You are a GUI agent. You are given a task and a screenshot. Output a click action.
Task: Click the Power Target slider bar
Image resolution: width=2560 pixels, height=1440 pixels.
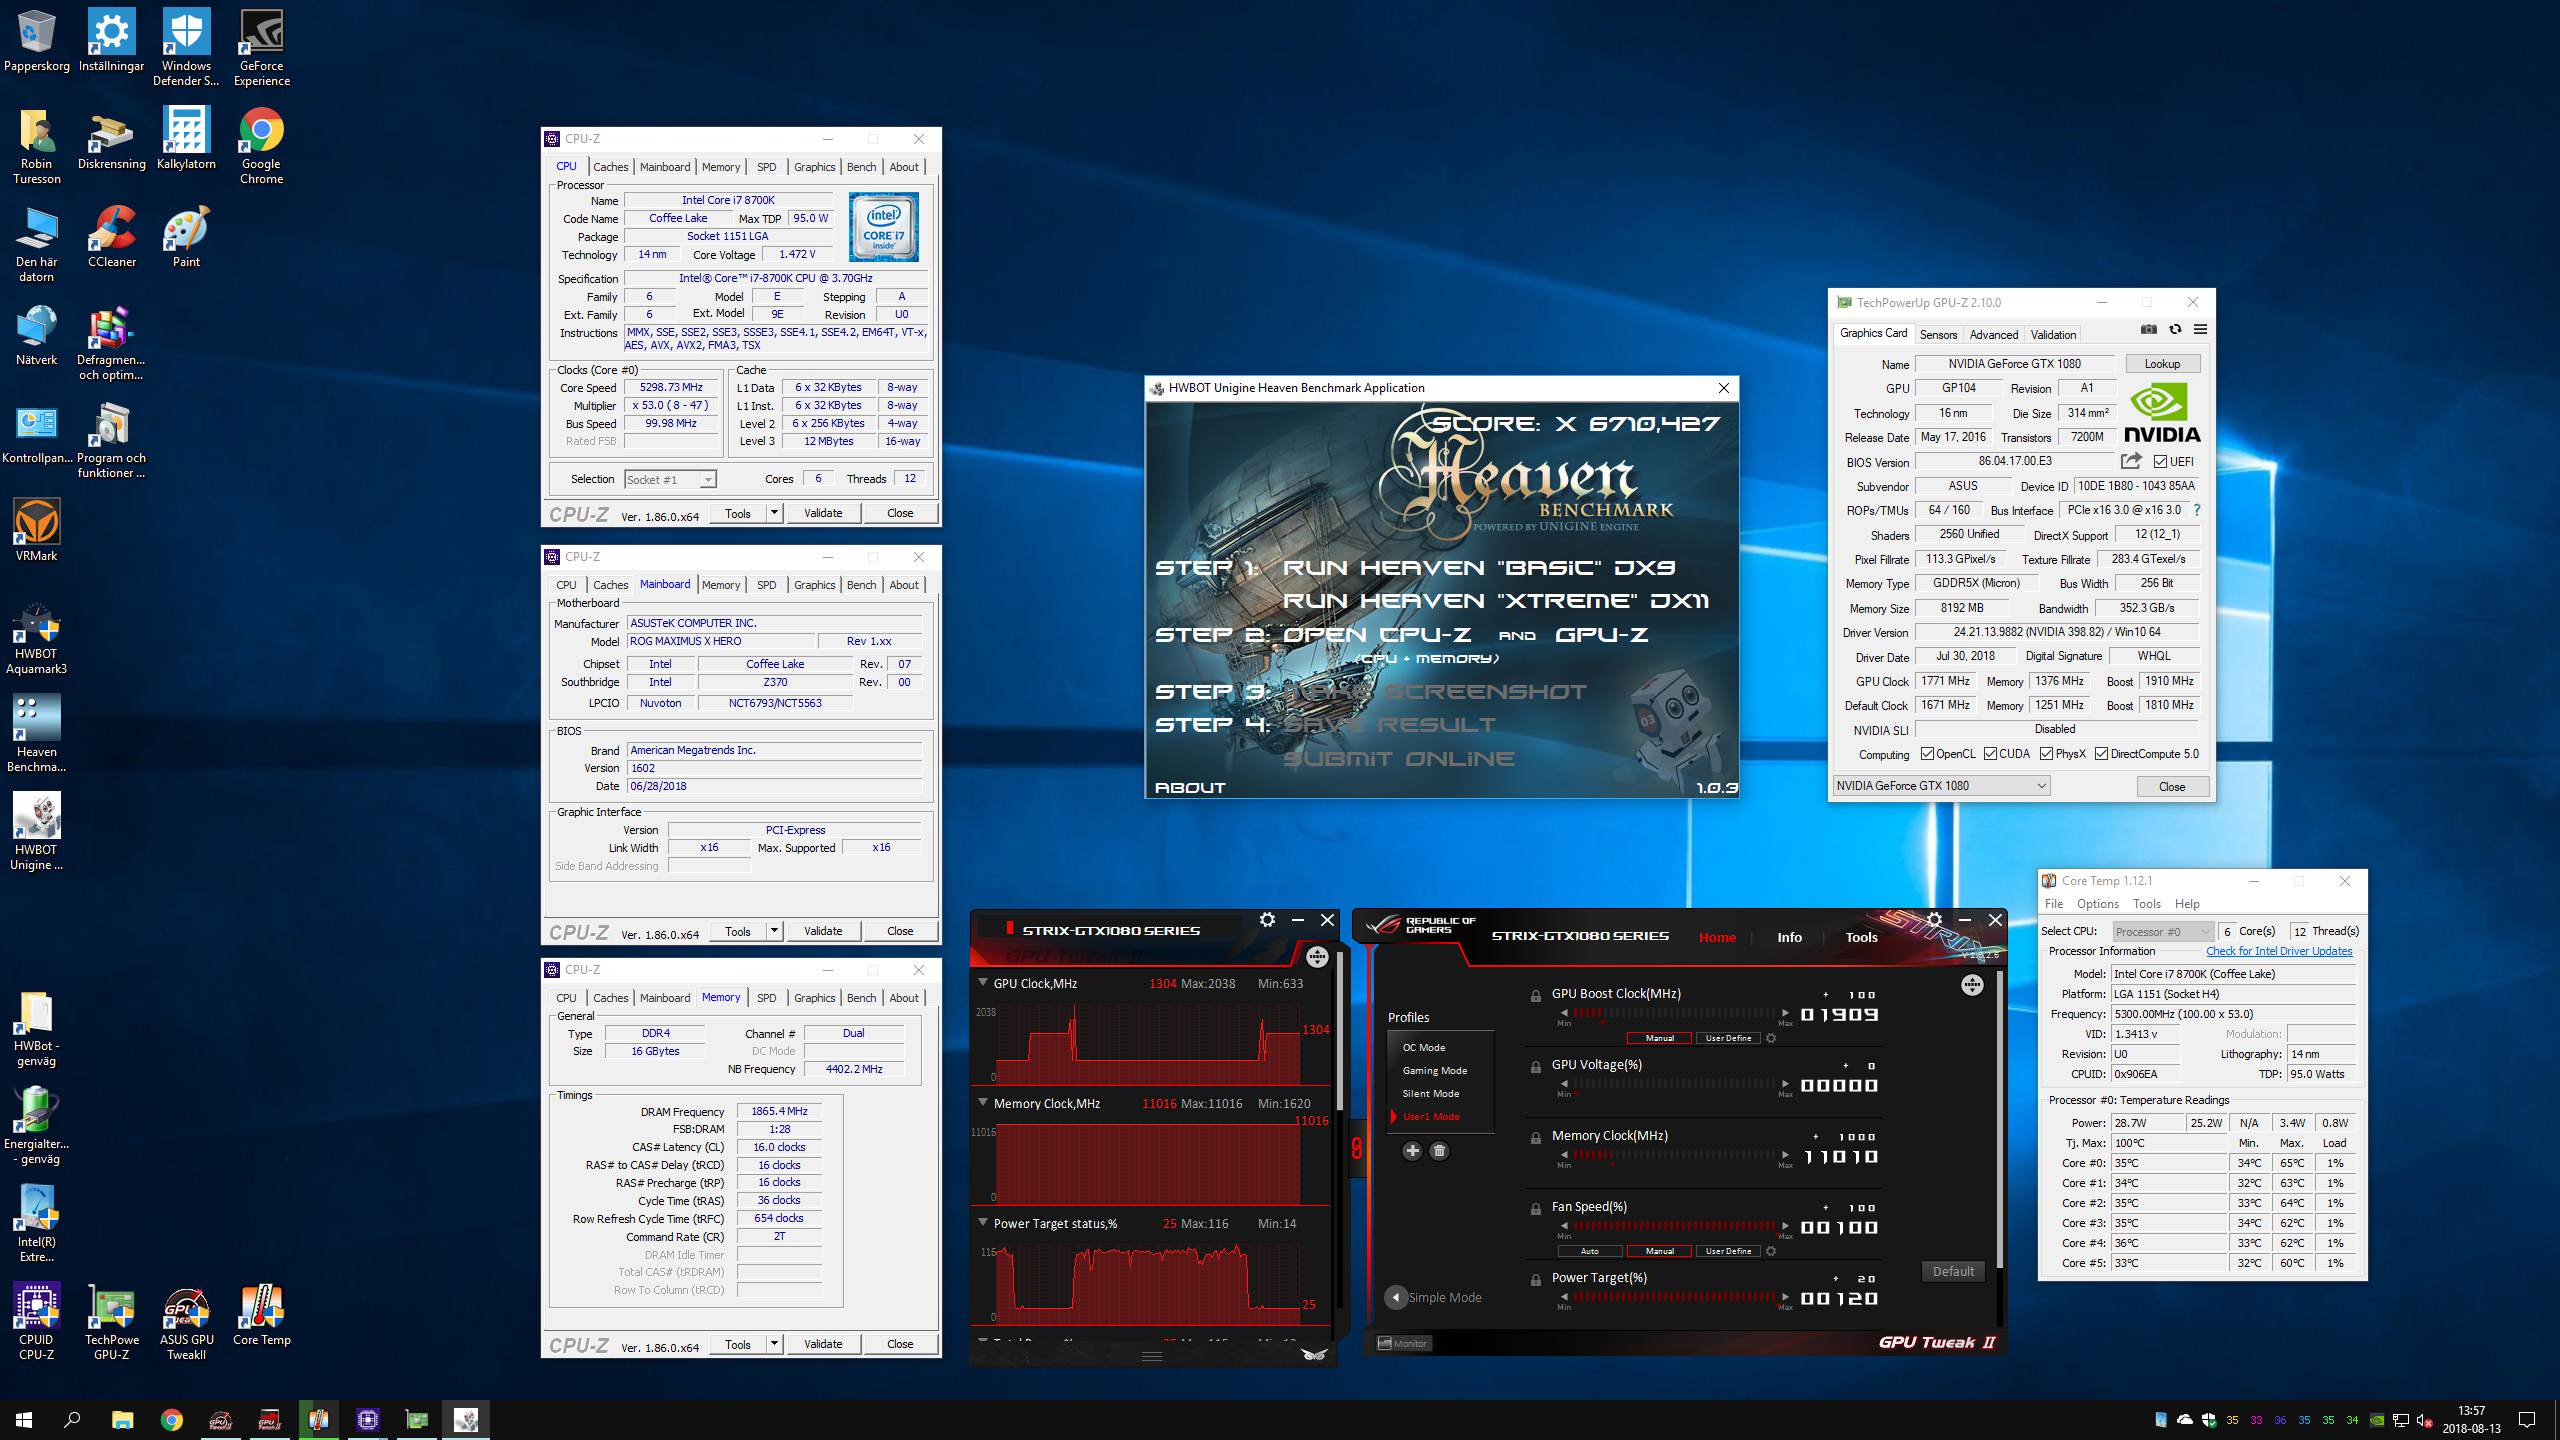[x=1674, y=1298]
